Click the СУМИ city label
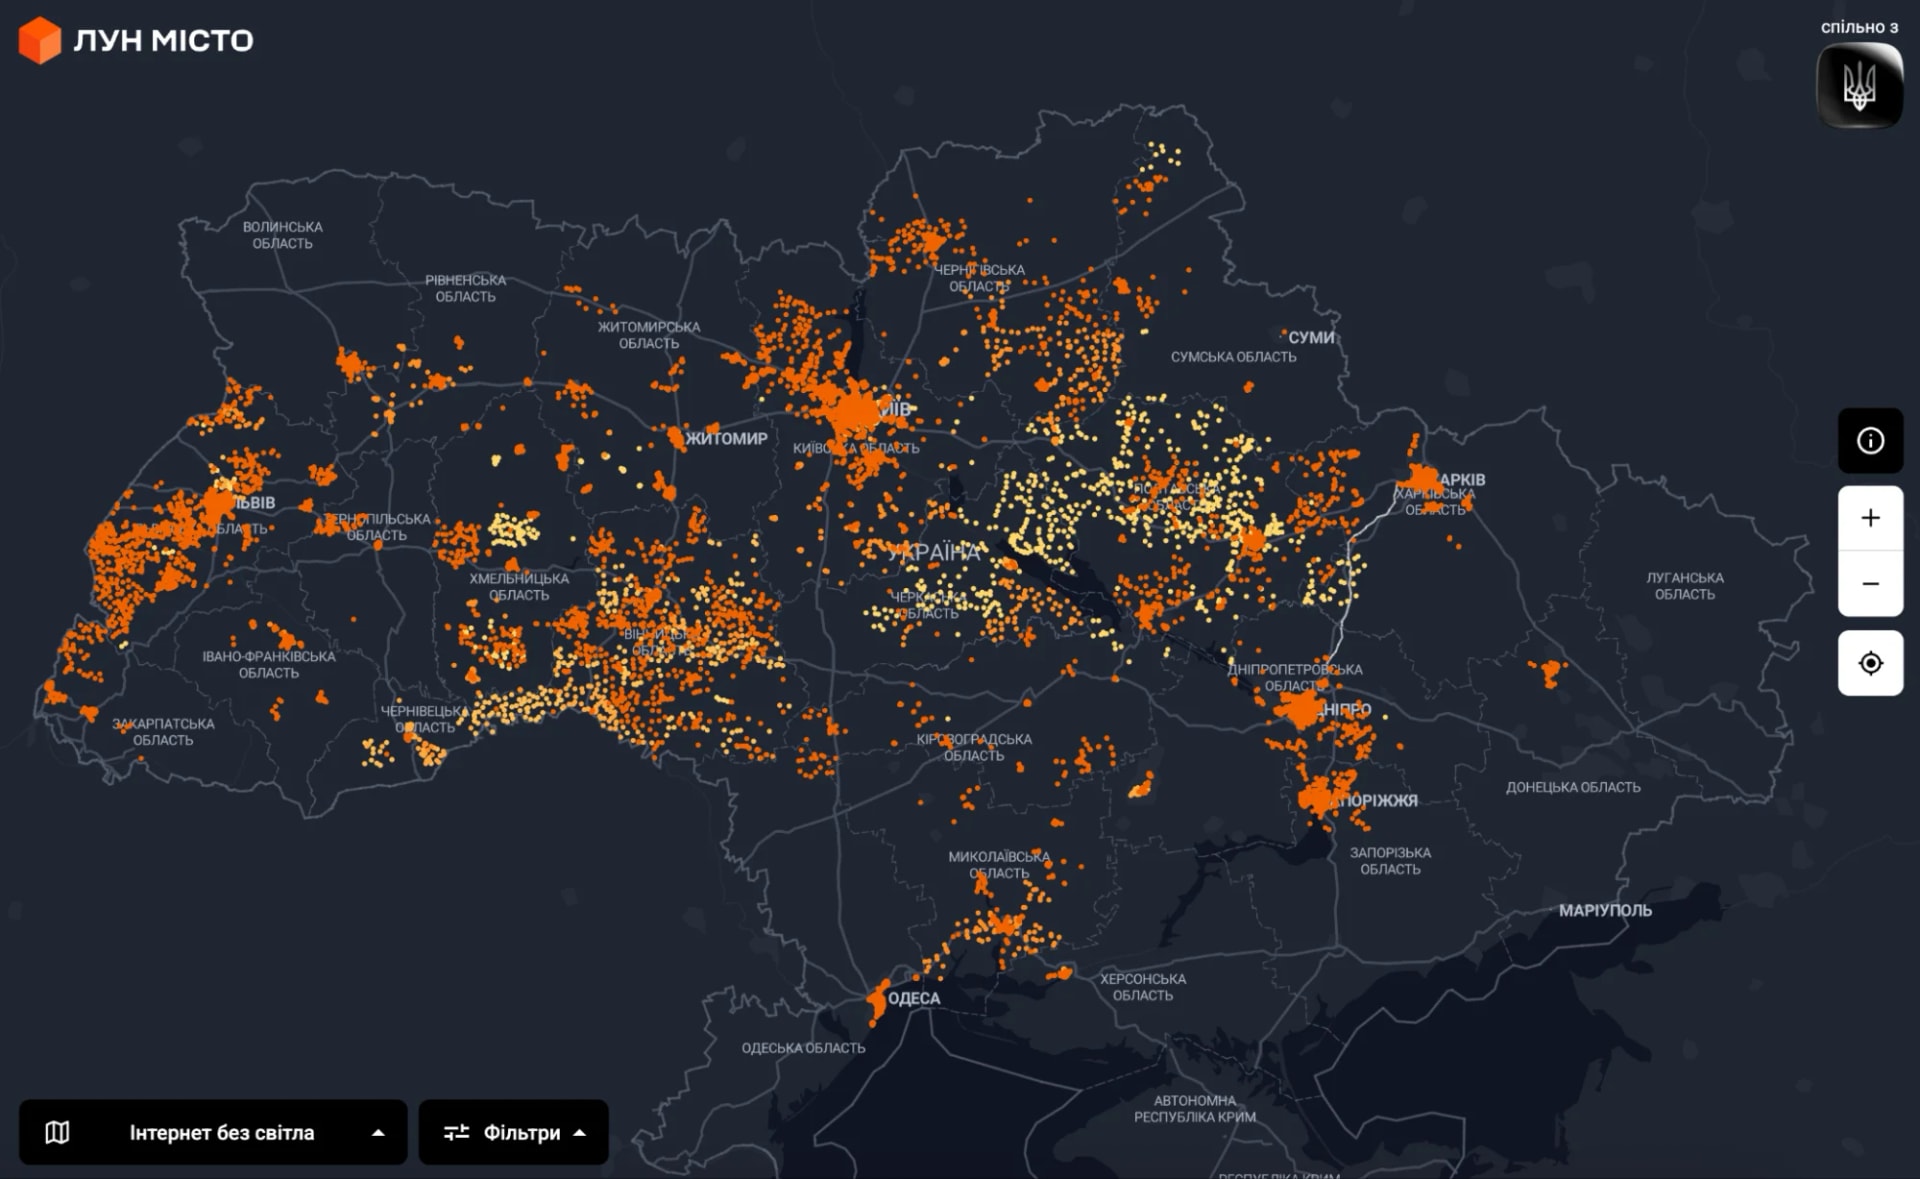This screenshot has height=1179, width=1920. click(x=1311, y=338)
